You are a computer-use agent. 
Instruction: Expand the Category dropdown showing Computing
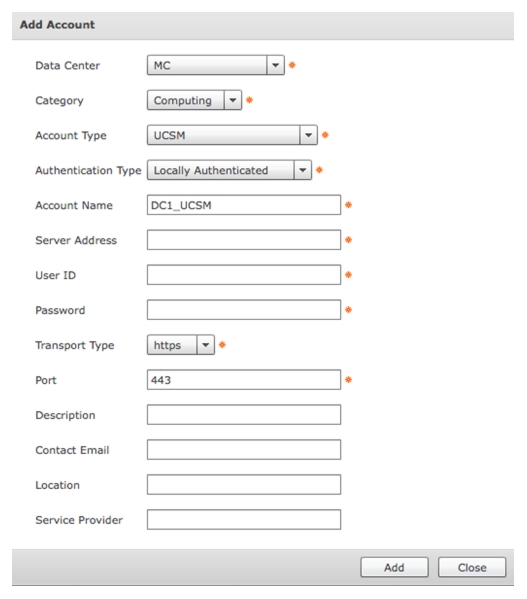[194, 100]
